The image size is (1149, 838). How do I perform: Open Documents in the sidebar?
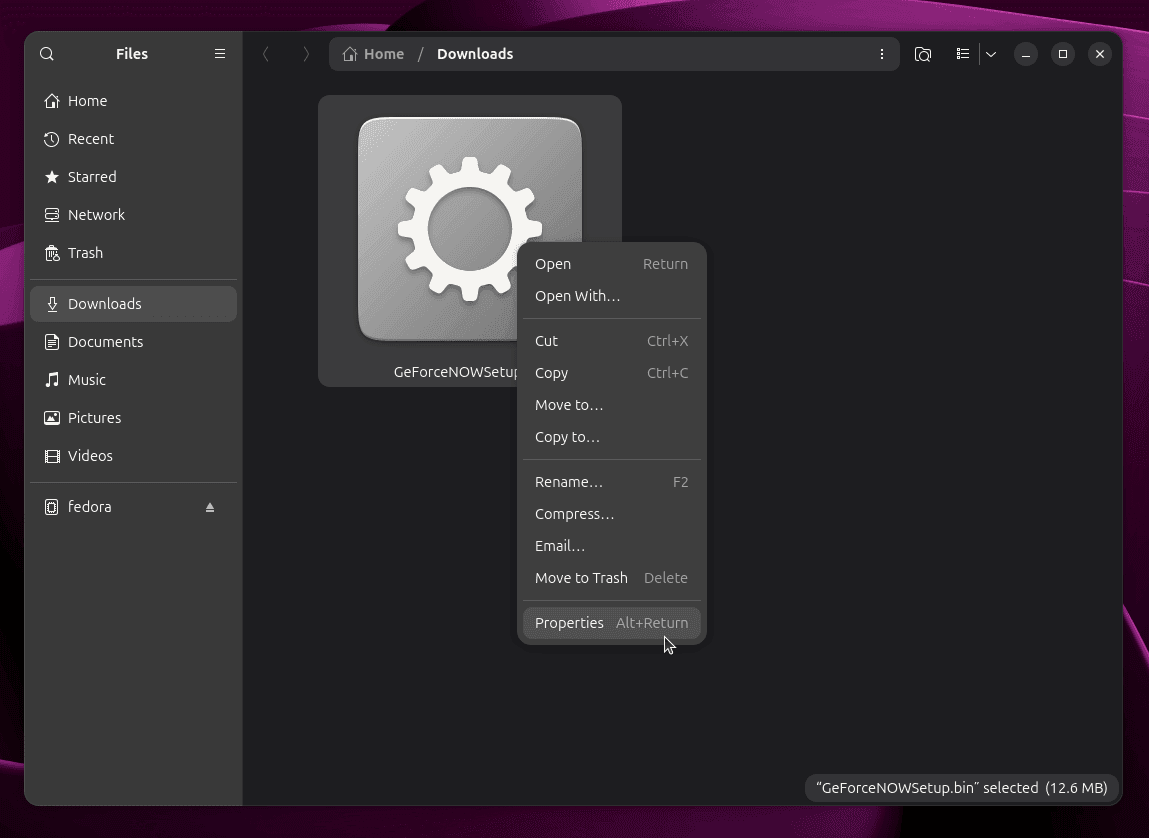133,342
